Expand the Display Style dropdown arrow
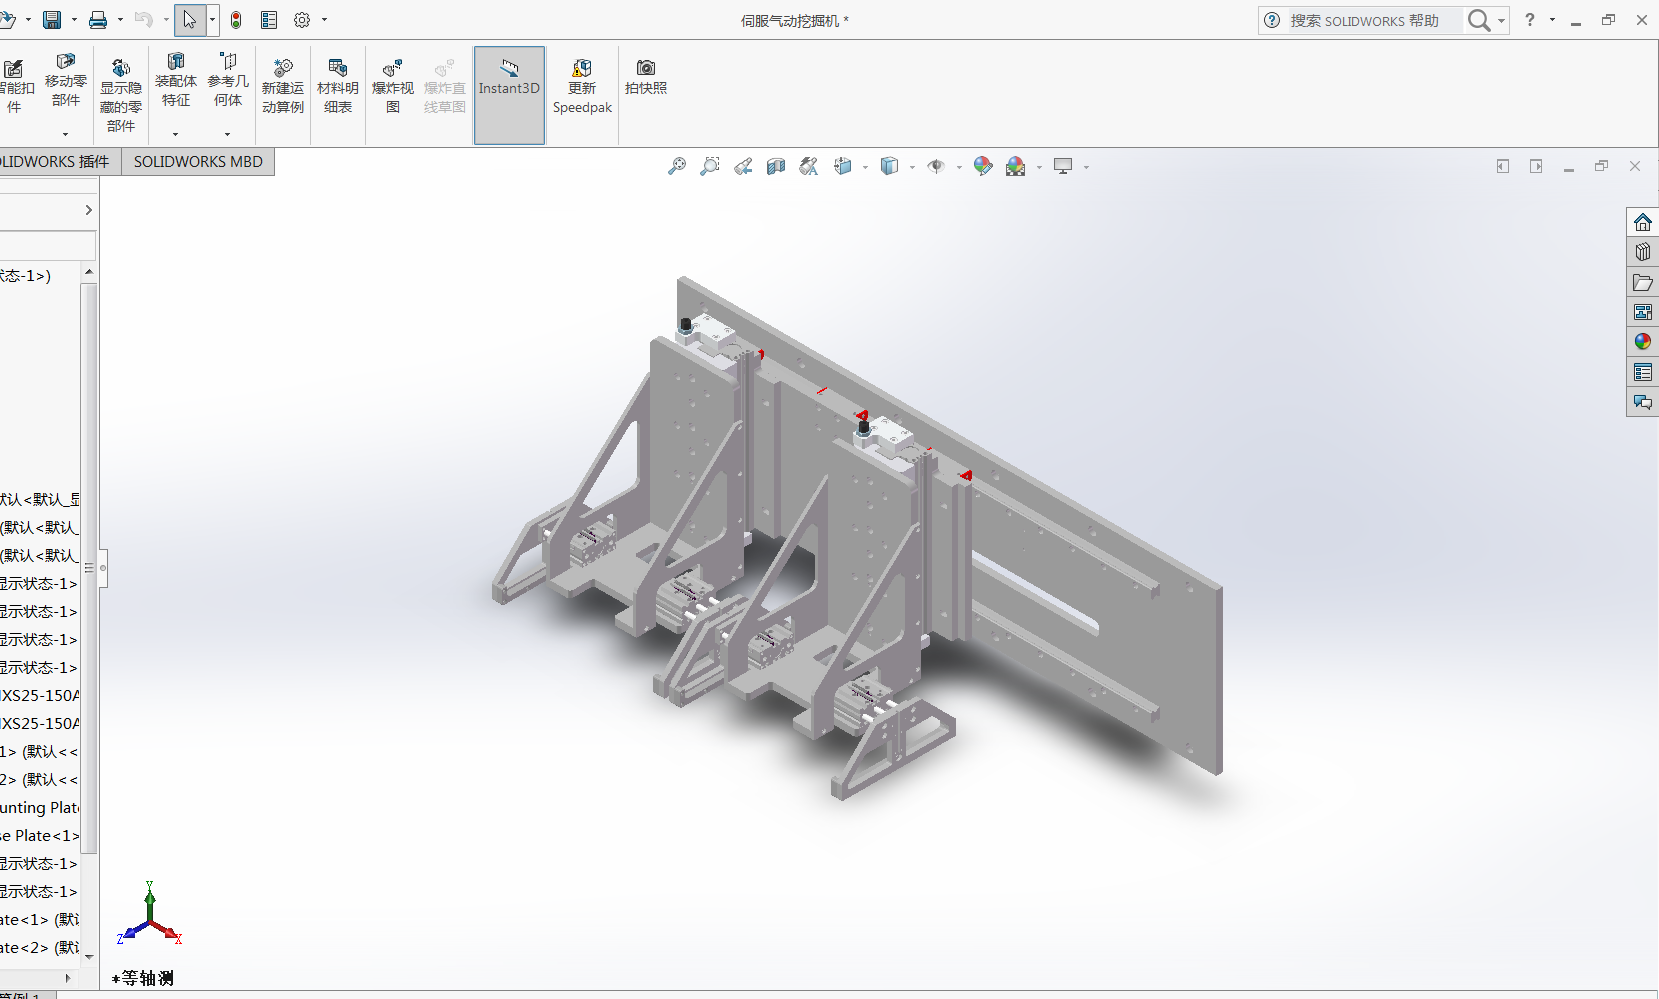 [x=912, y=167]
